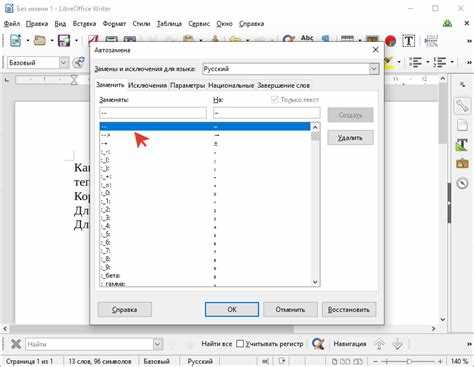Click the unordered list toolbar icon
Viewport: 474px width, 367px height.
[415, 62]
